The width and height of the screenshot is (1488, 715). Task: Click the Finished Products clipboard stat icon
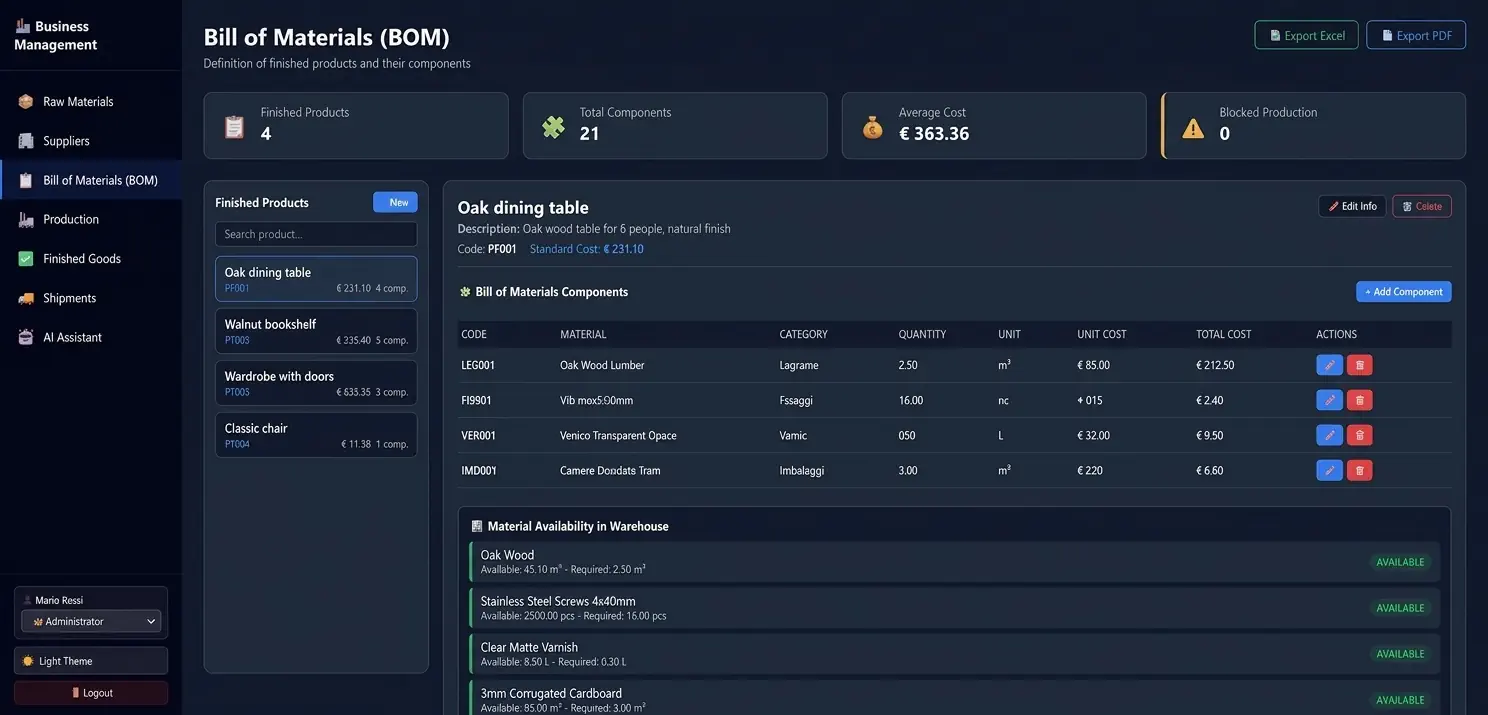click(234, 127)
